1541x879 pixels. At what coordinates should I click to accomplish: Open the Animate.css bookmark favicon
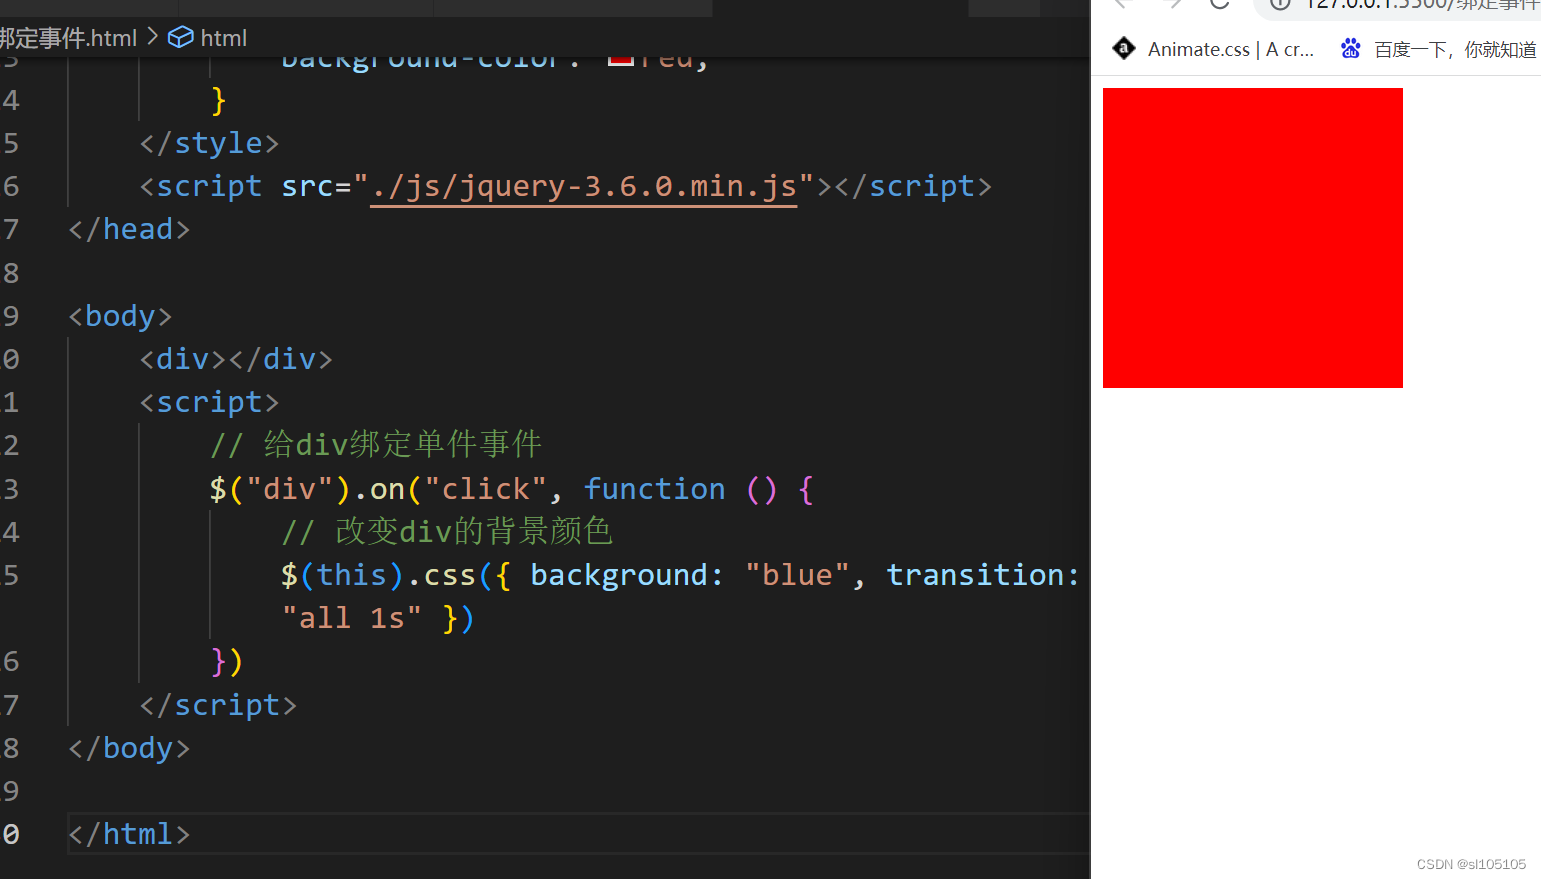(1124, 48)
